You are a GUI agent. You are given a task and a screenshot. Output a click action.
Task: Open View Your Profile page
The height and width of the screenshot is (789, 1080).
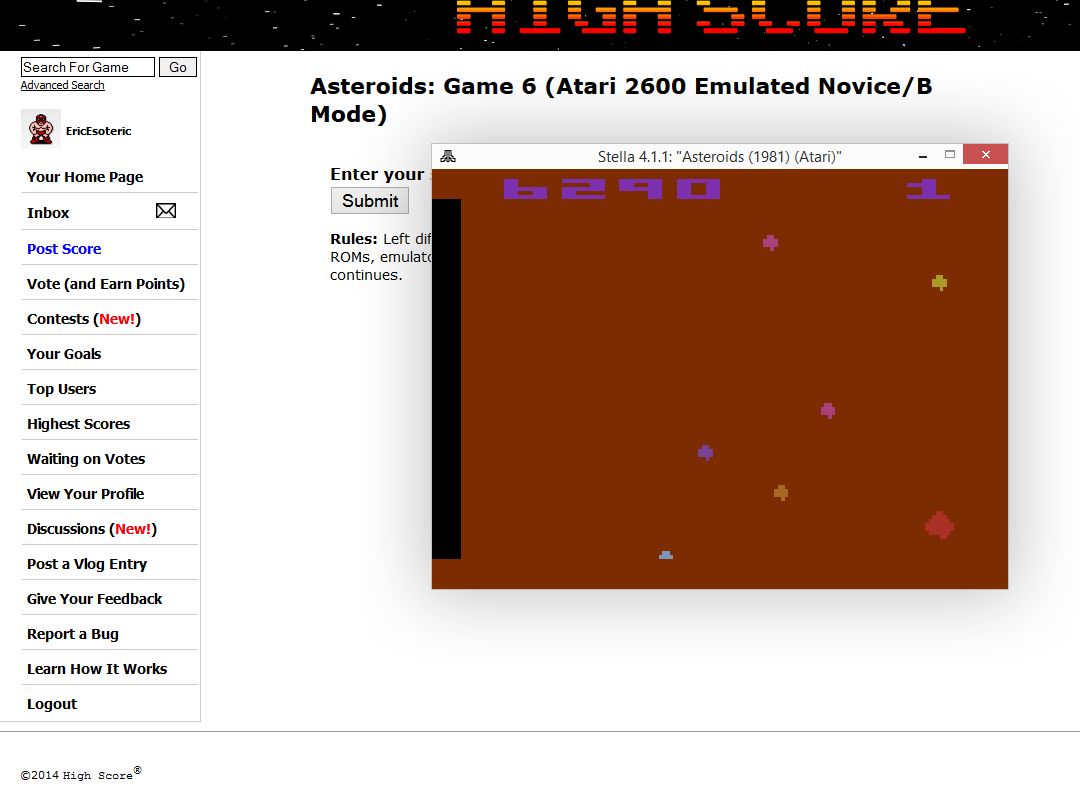click(x=85, y=494)
